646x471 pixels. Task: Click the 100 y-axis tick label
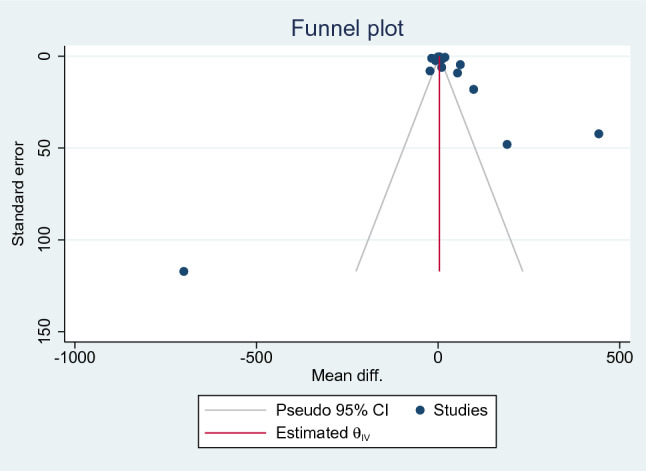(44, 240)
